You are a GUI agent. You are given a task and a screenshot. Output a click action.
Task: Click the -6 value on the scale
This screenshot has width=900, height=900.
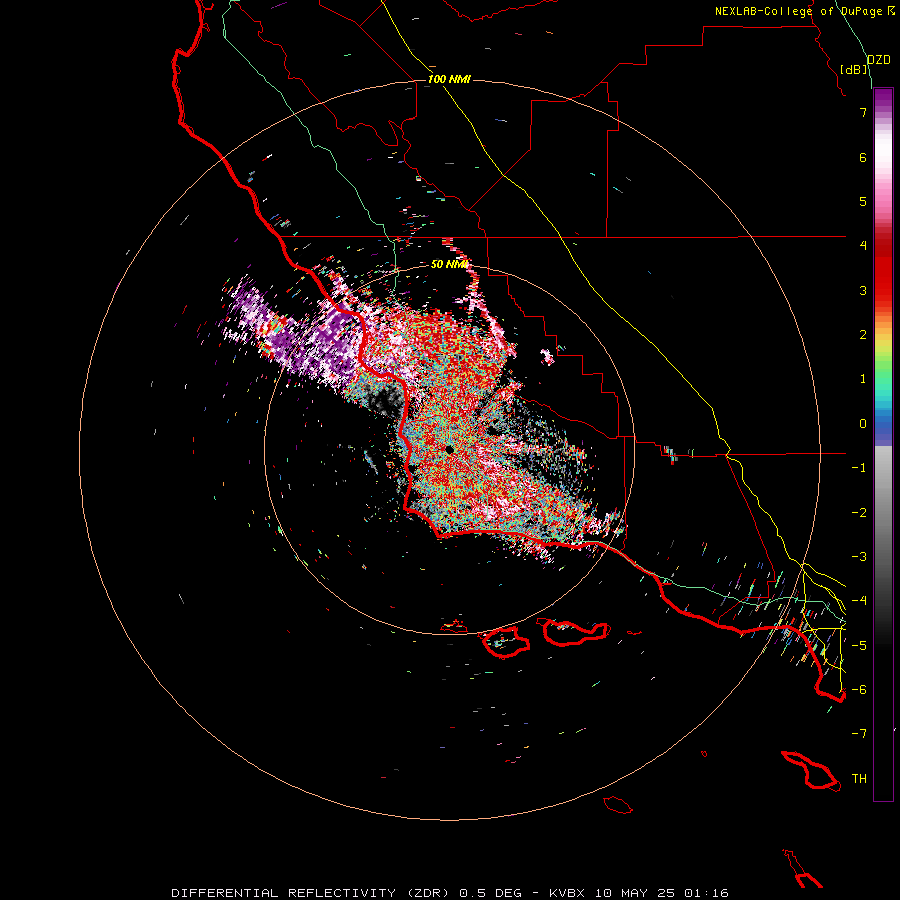point(859,690)
